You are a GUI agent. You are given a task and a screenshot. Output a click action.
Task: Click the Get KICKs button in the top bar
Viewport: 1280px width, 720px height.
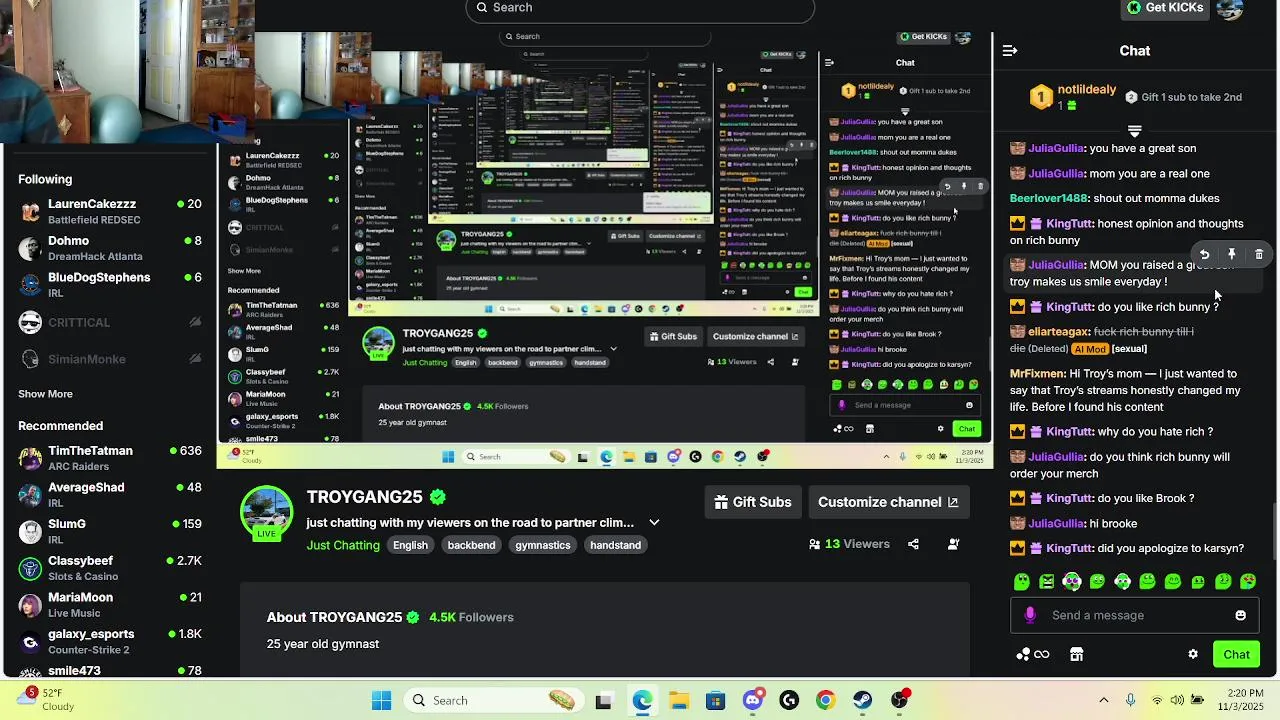(x=1164, y=7)
